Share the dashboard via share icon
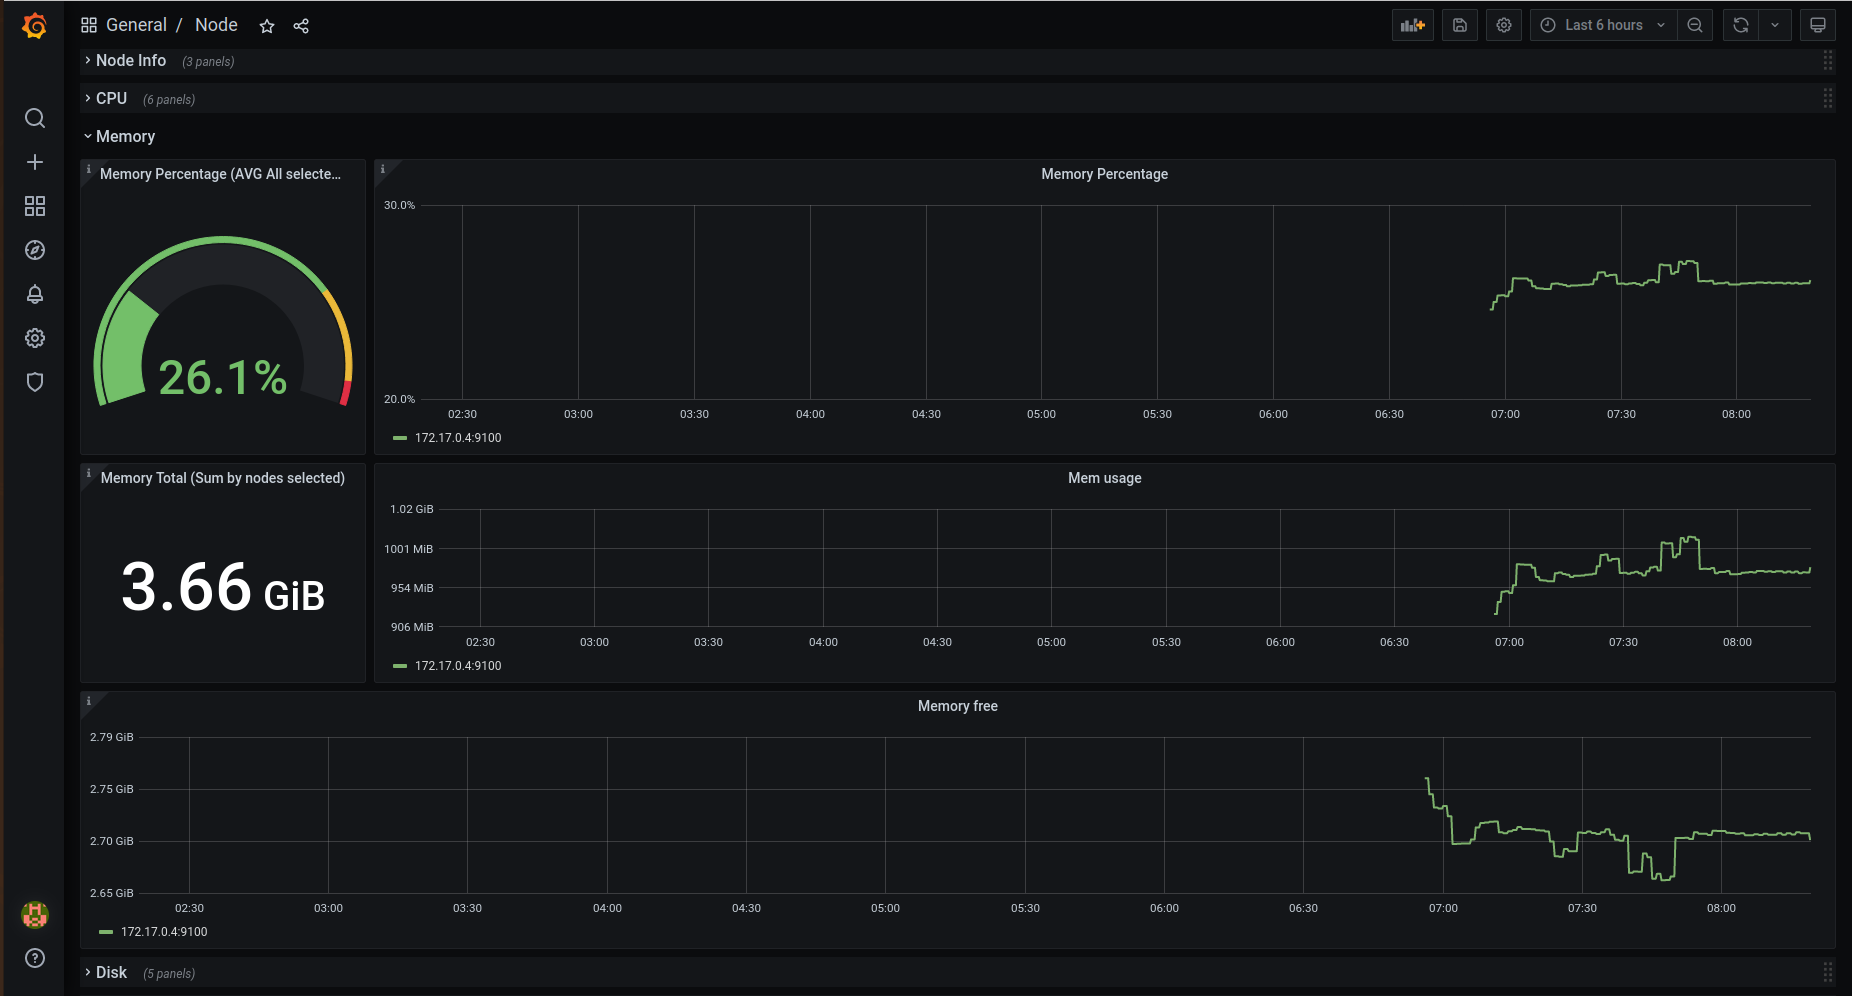 (x=301, y=26)
